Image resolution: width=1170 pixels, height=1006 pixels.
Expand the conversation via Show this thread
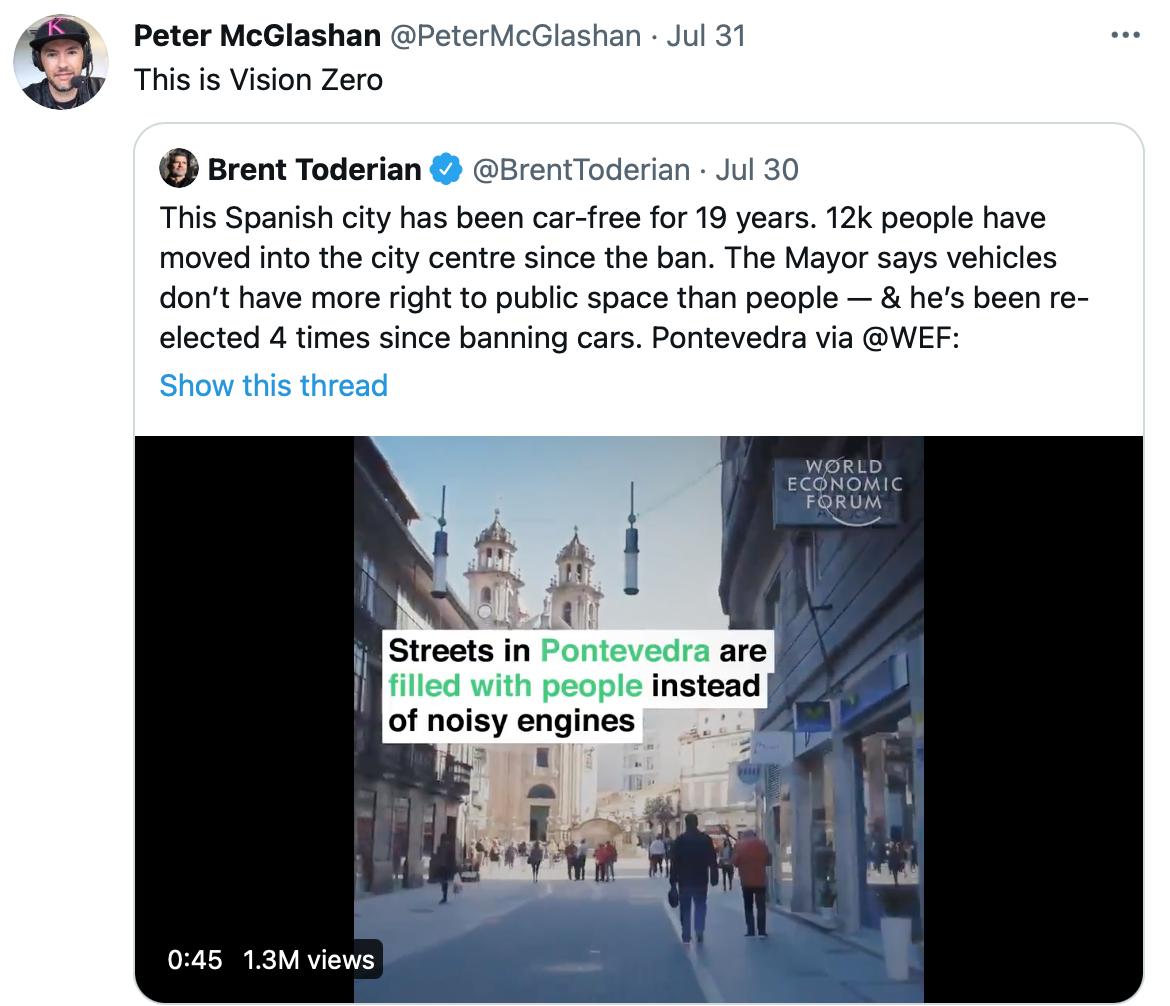[x=273, y=385]
